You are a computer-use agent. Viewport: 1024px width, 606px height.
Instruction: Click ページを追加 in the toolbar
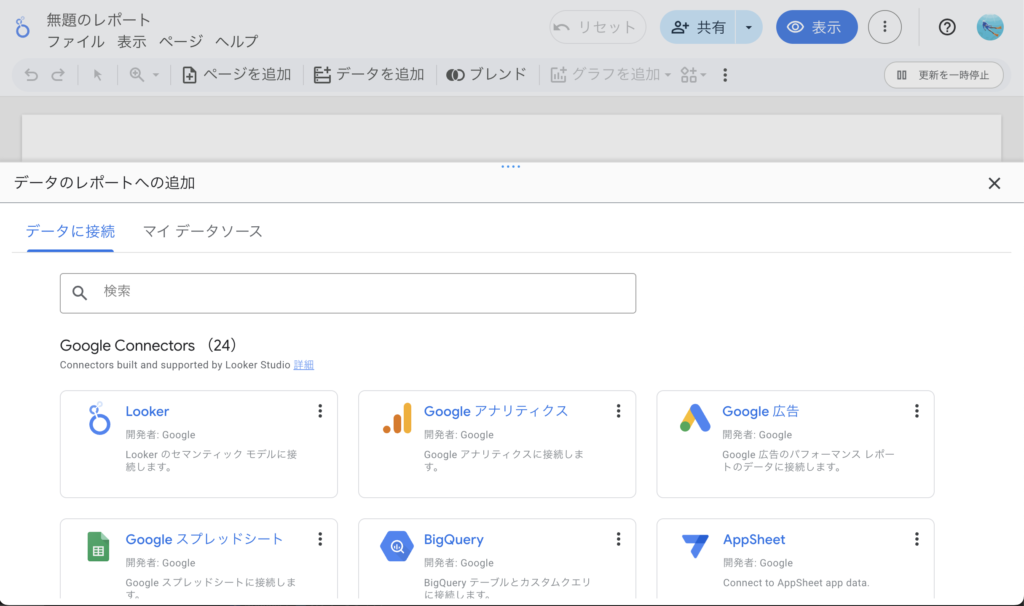tap(237, 74)
